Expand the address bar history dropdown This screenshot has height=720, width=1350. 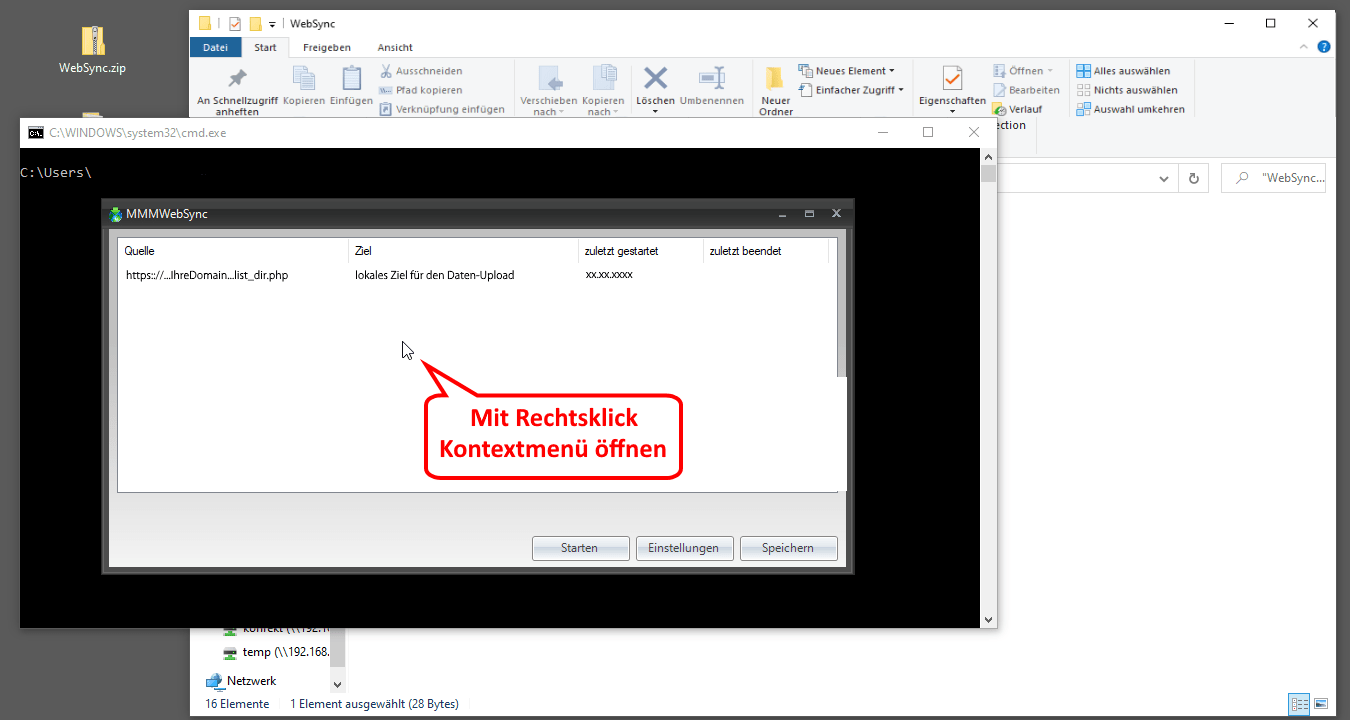[x=1164, y=179]
